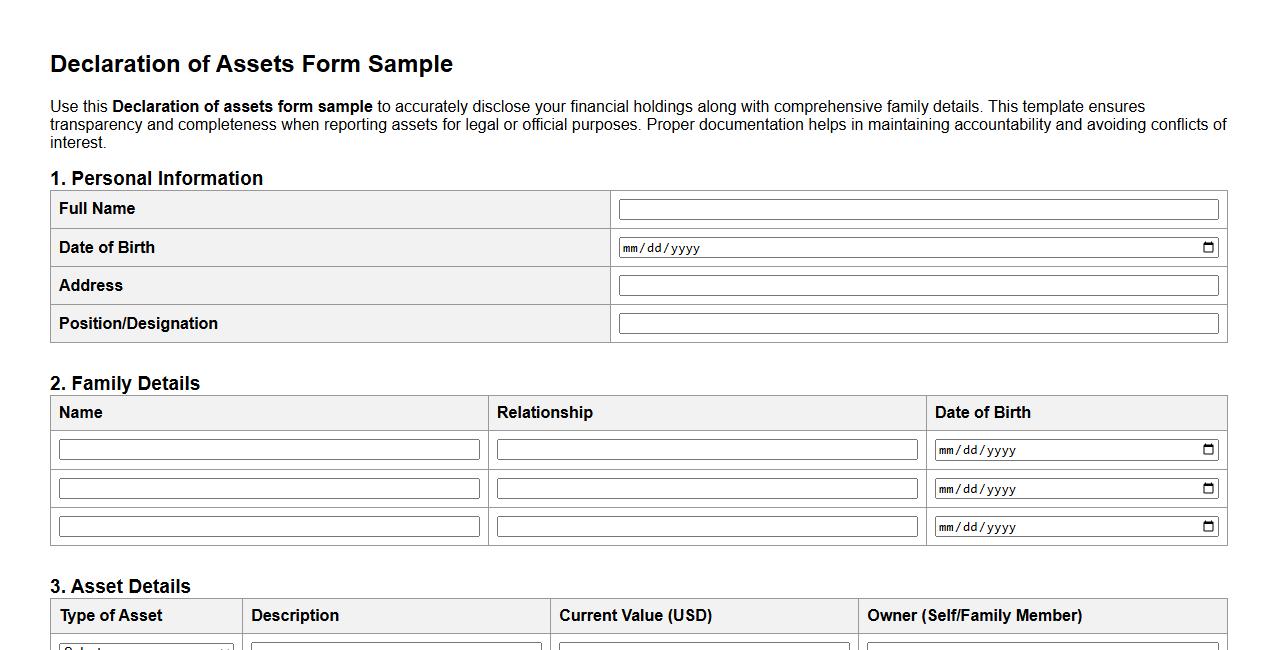This screenshot has height=650, width=1278.
Task: Open the calendar icon on third family row
Action: (1208, 526)
